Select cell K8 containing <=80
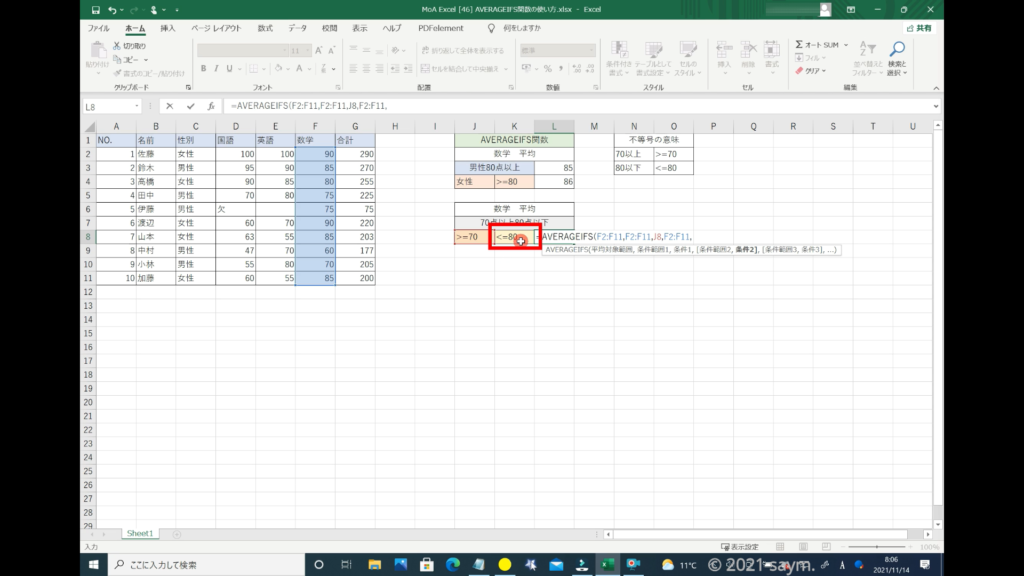Image resolution: width=1024 pixels, height=576 pixels. point(514,237)
